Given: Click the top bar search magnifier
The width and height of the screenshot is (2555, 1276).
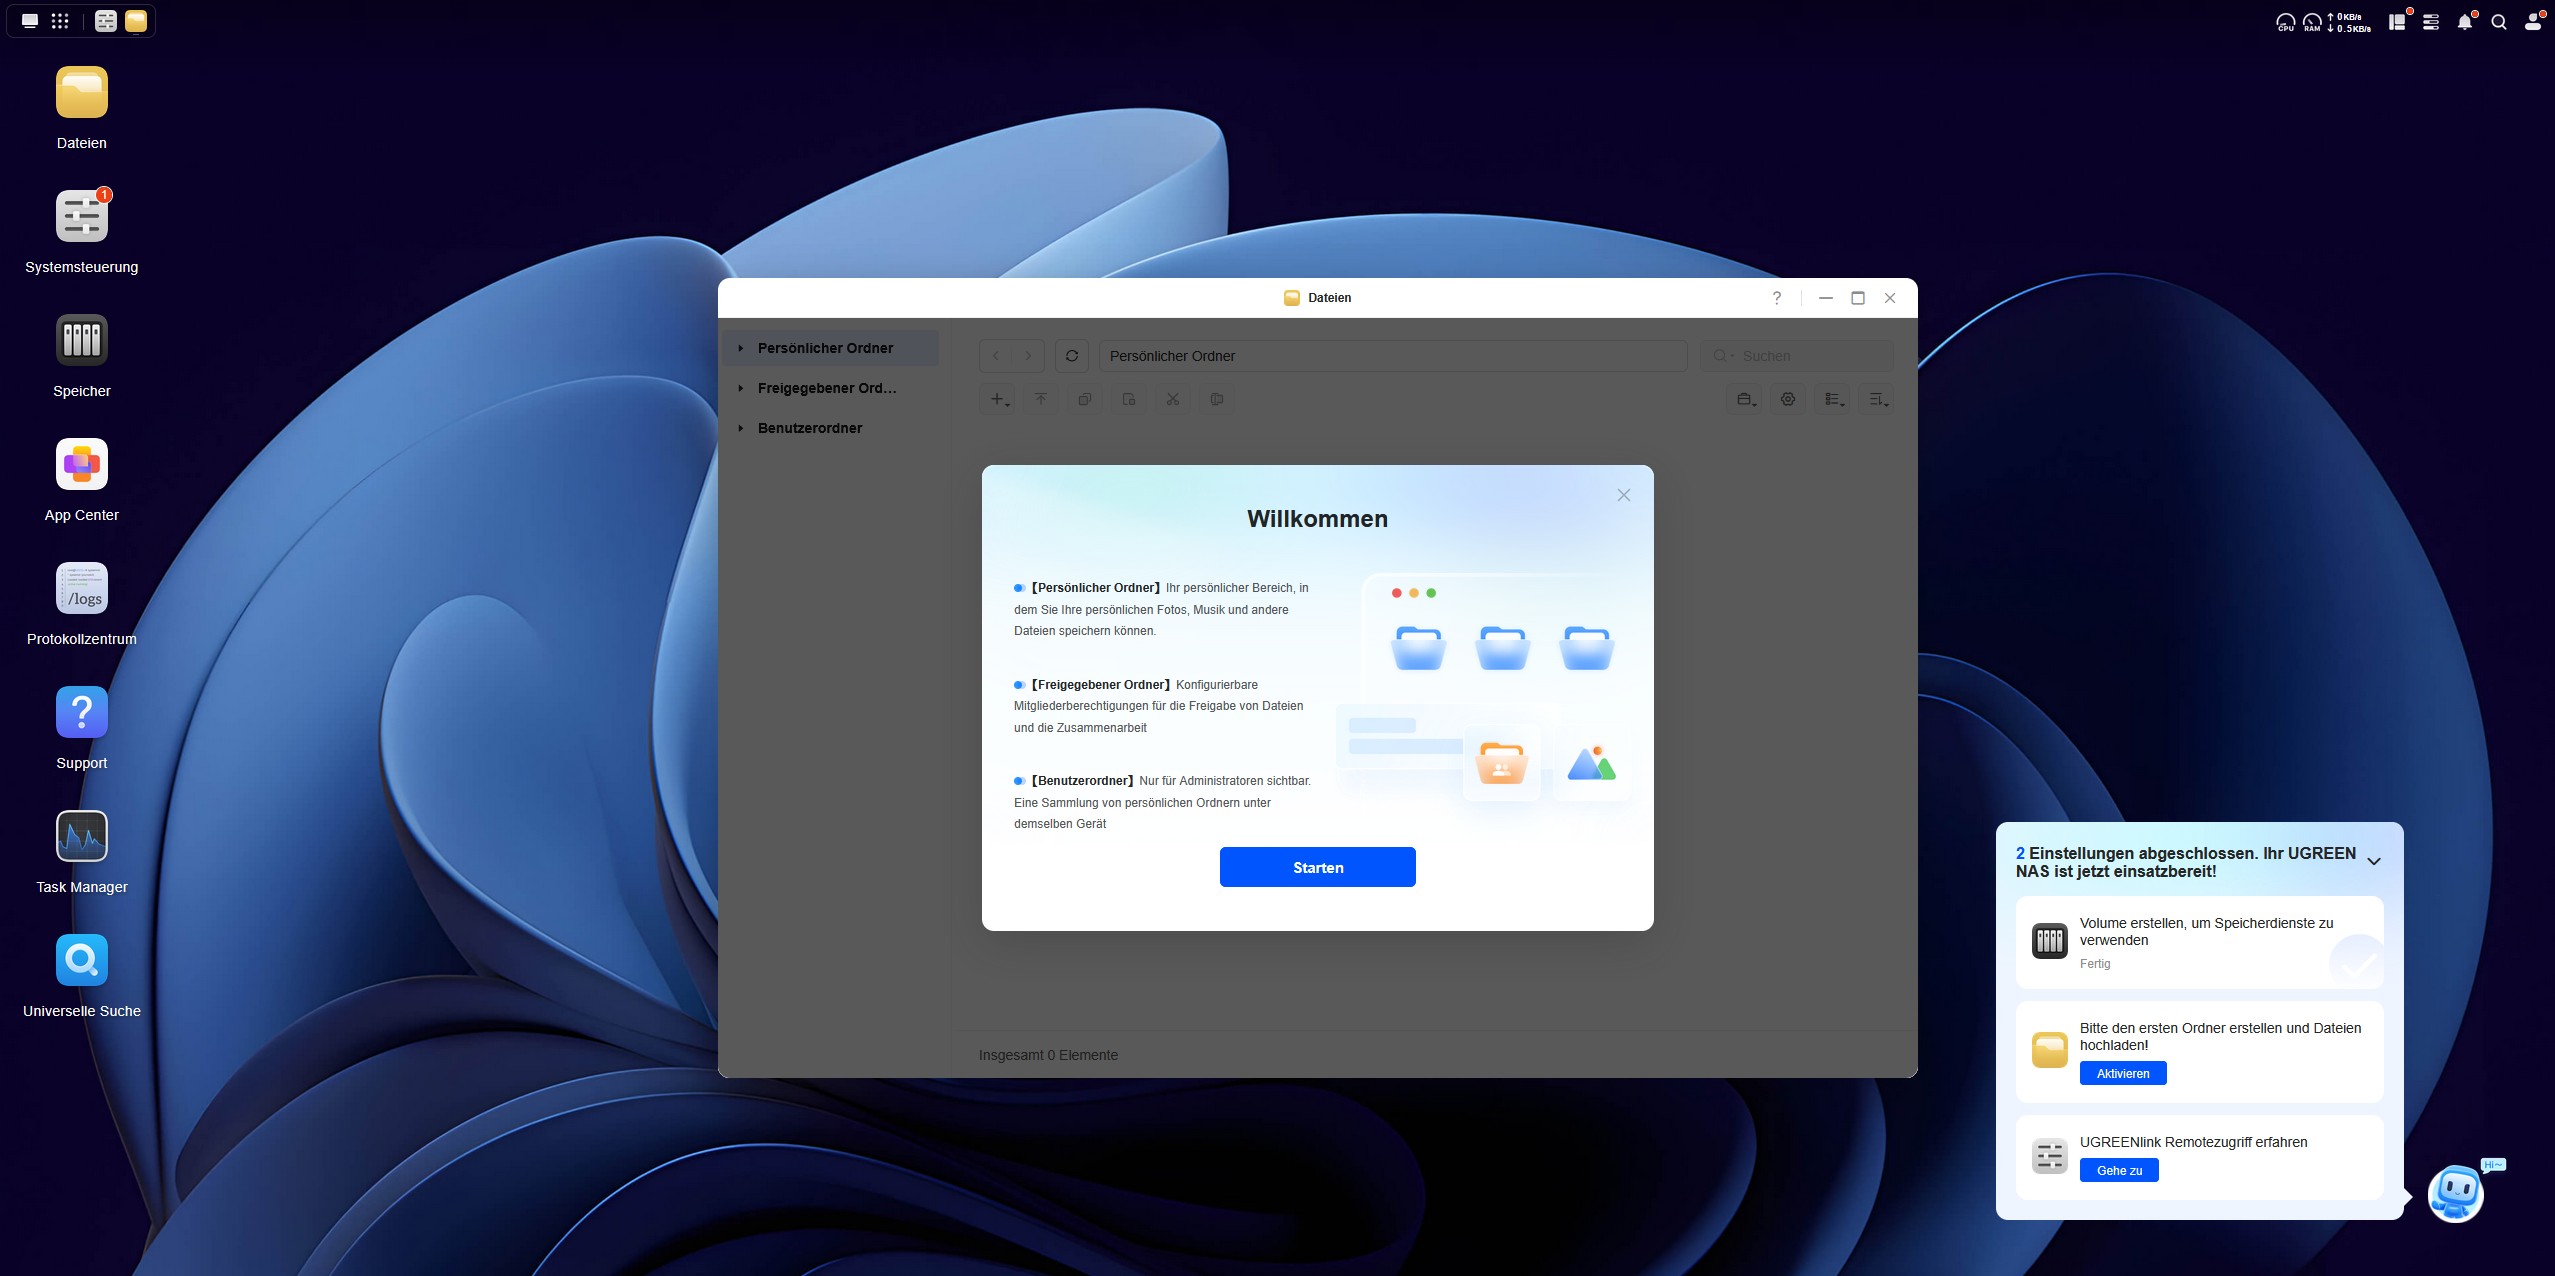Looking at the screenshot, I should coord(2498,22).
